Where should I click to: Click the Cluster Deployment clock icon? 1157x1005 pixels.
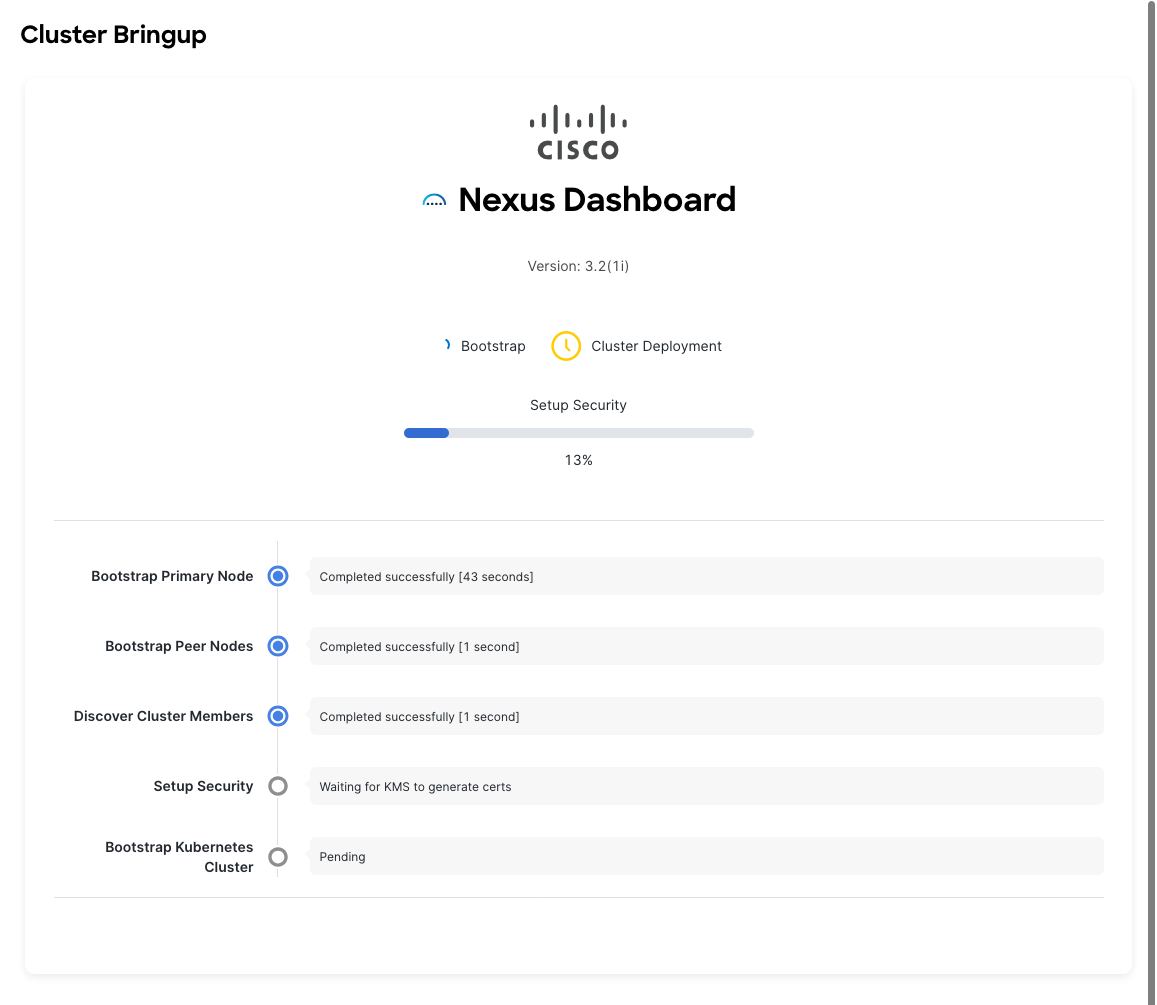coord(566,346)
